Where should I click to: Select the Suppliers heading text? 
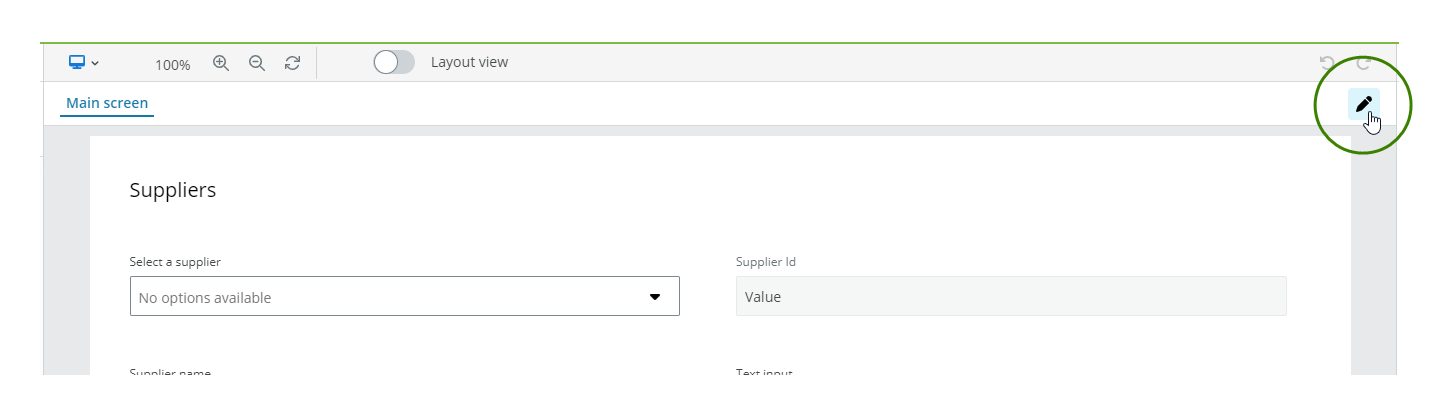(x=173, y=190)
